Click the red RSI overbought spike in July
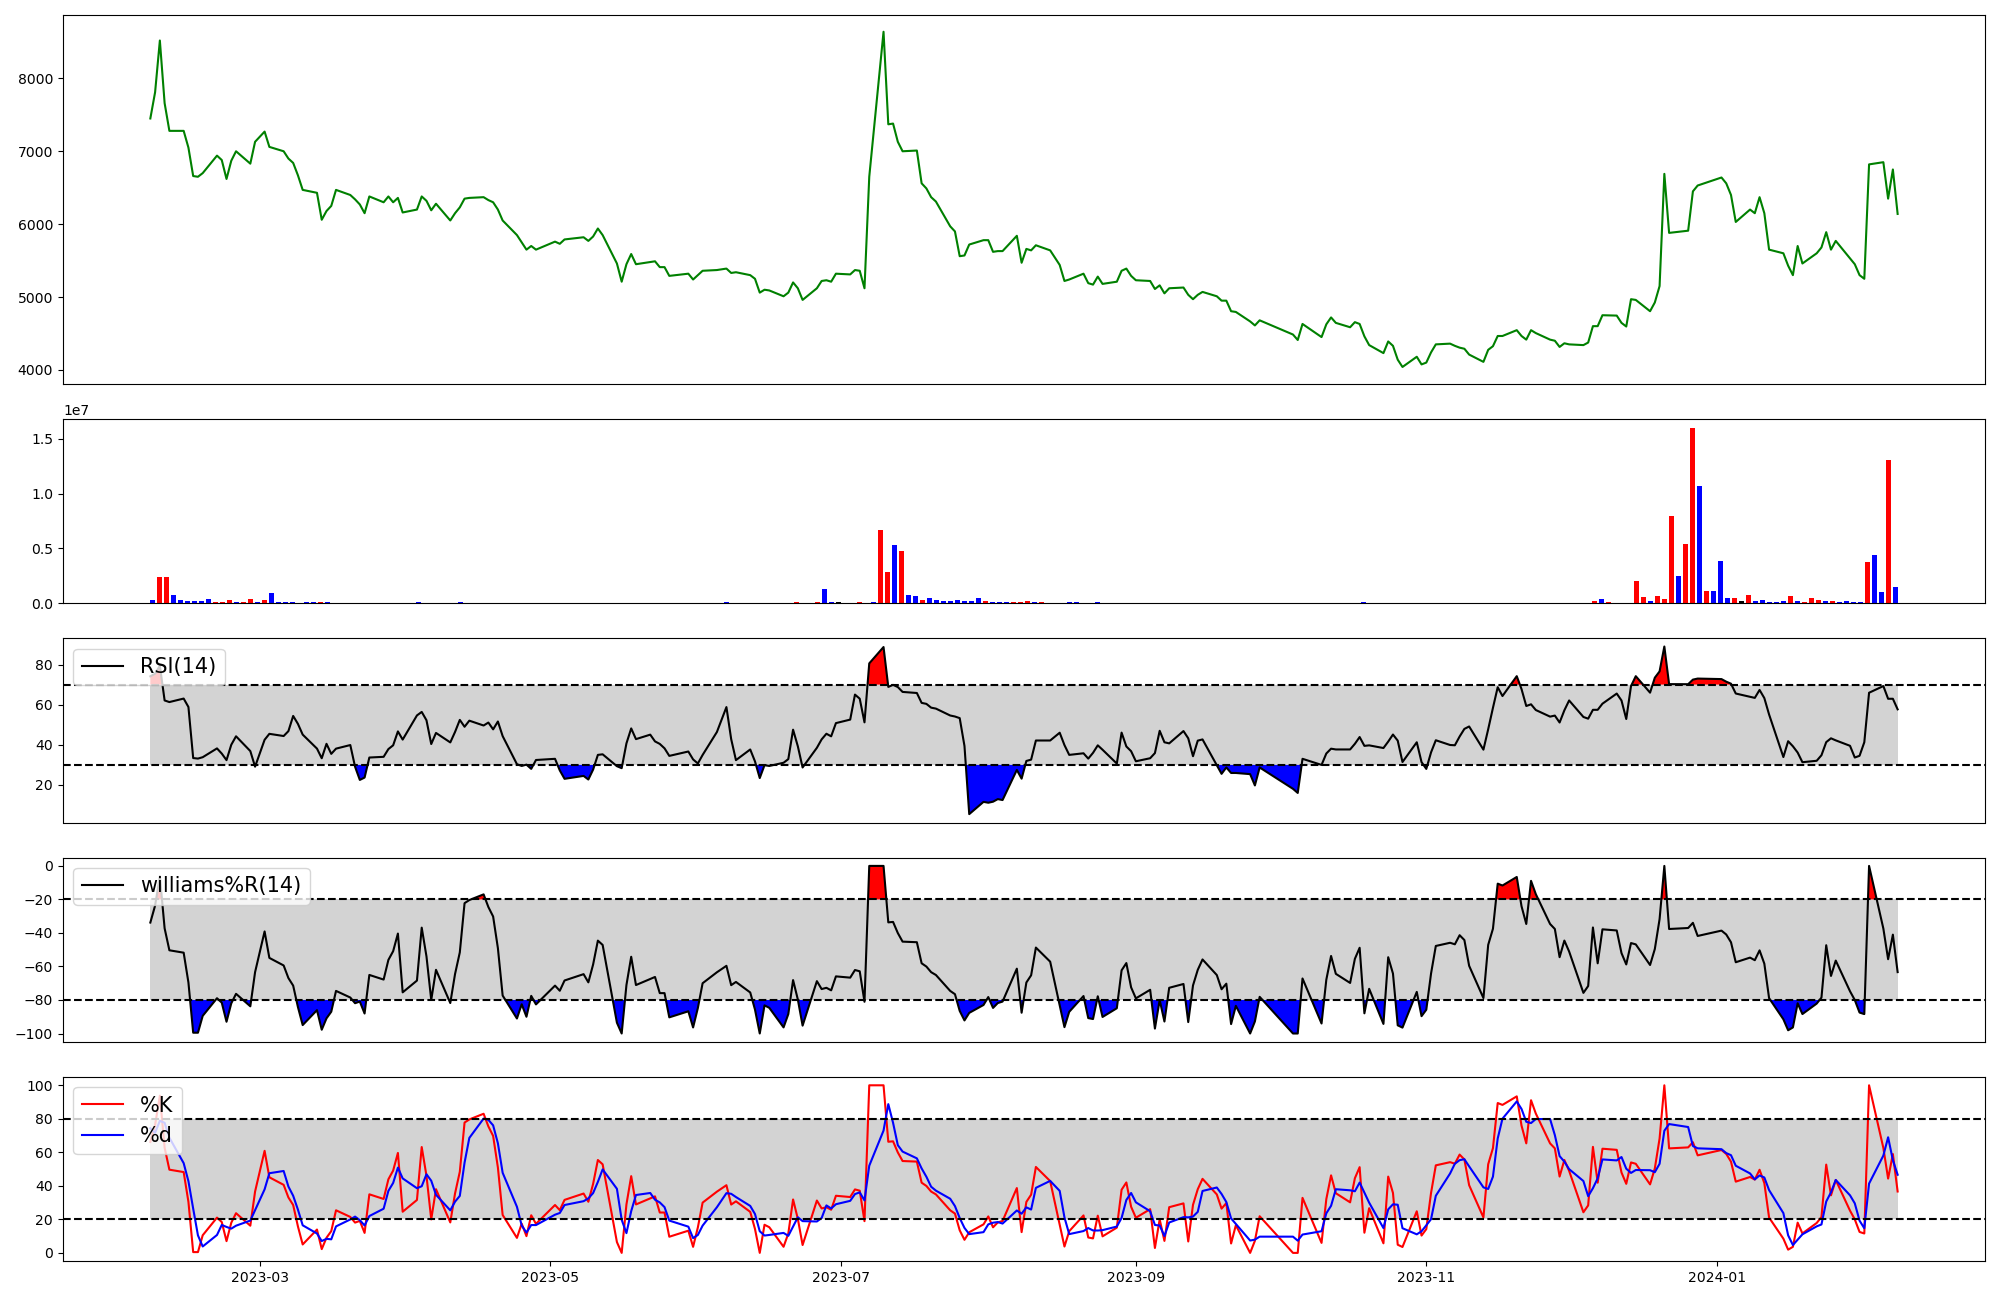The height and width of the screenshot is (1300, 2000). (x=878, y=670)
